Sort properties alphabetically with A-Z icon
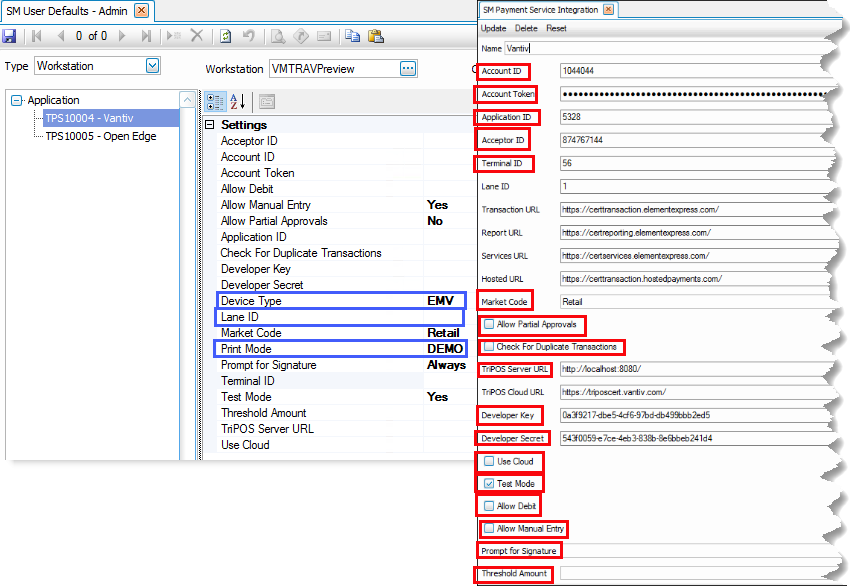The height and width of the screenshot is (586, 850). point(238,101)
